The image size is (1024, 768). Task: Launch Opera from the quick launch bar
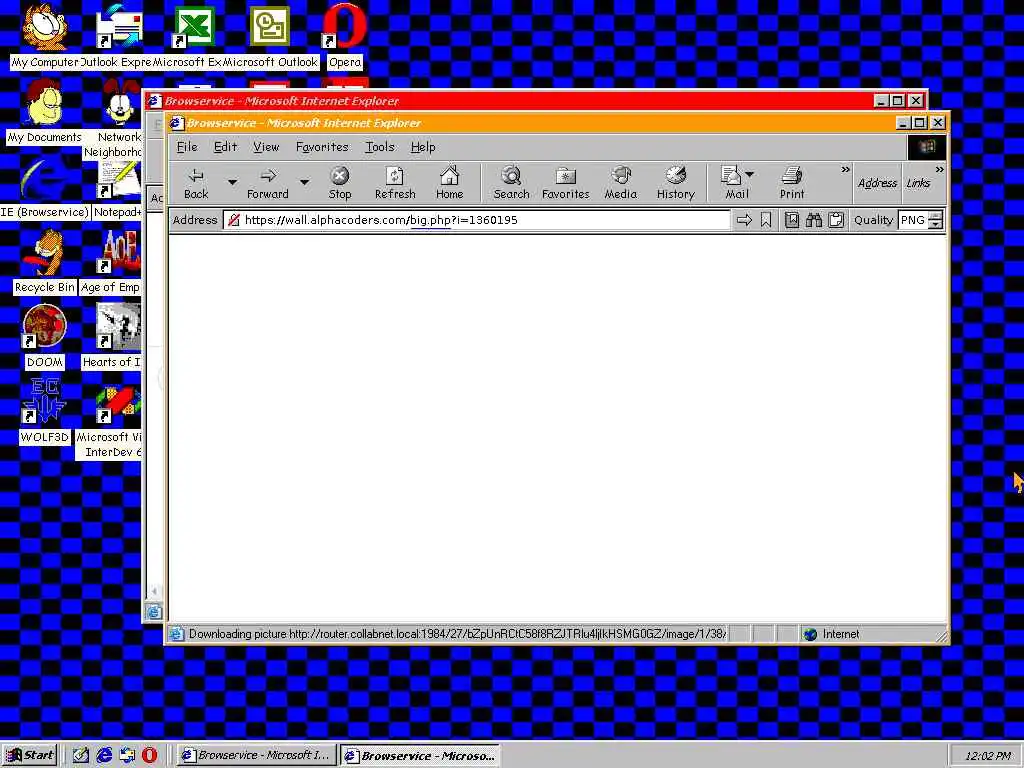coord(150,756)
